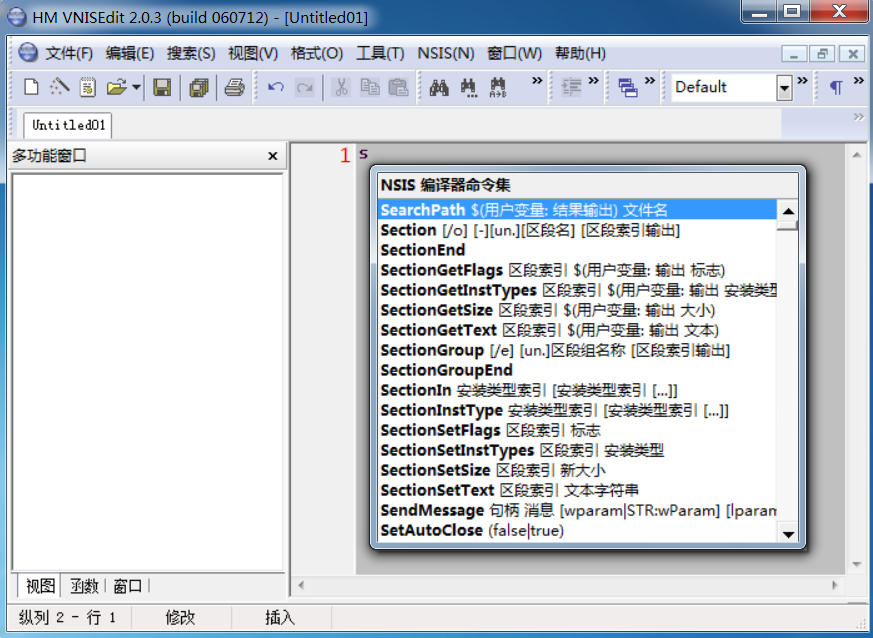Select the Untitled01 document tab
The width and height of the screenshot is (873, 638).
[68, 125]
